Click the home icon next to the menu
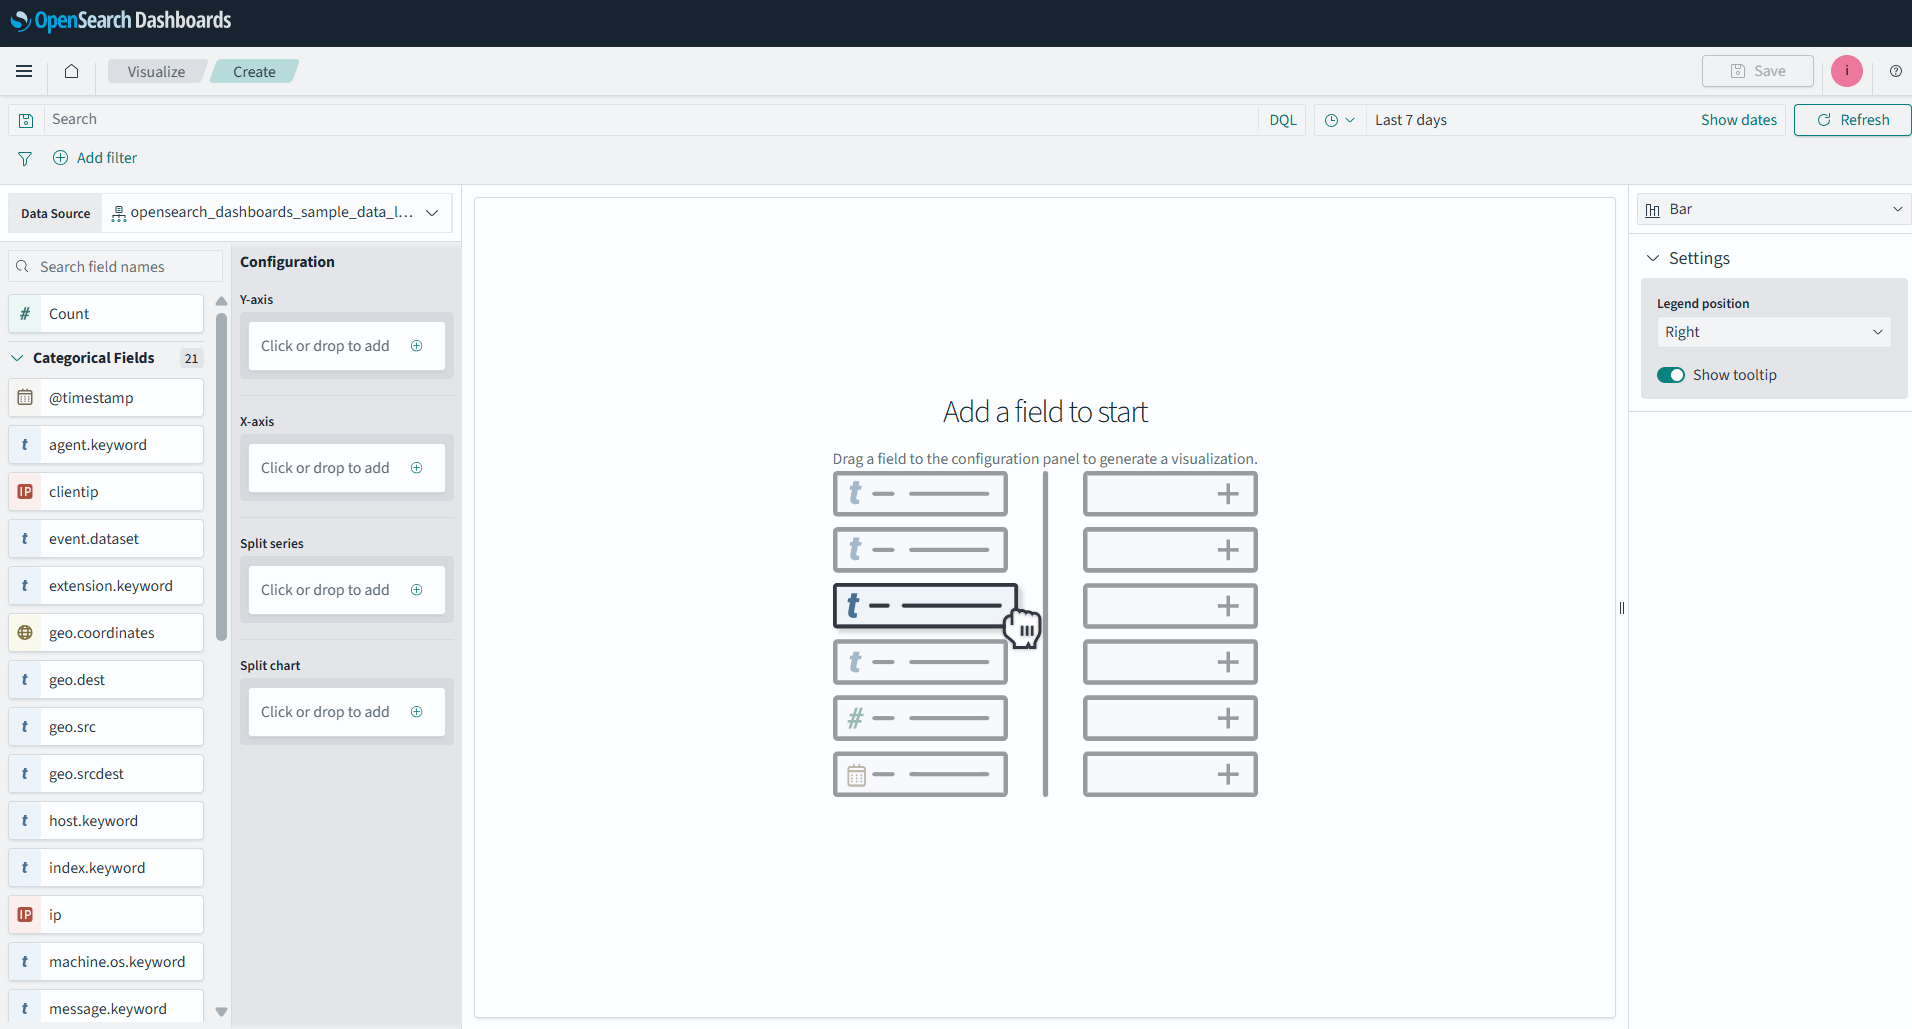Viewport: 1912px width, 1029px height. tap(70, 71)
